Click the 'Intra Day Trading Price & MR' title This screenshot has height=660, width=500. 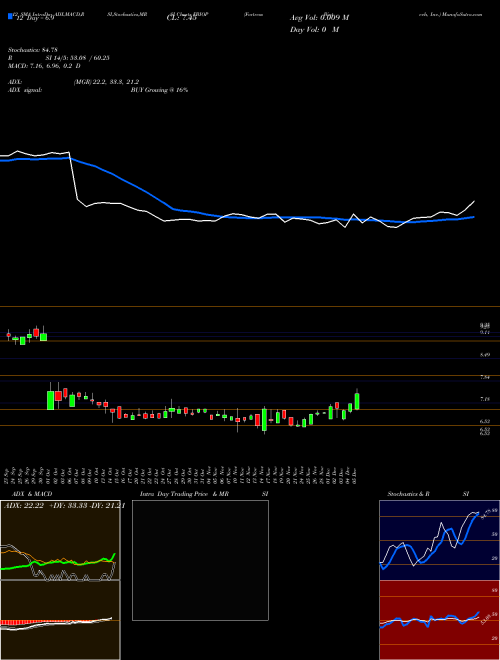coord(184,494)
